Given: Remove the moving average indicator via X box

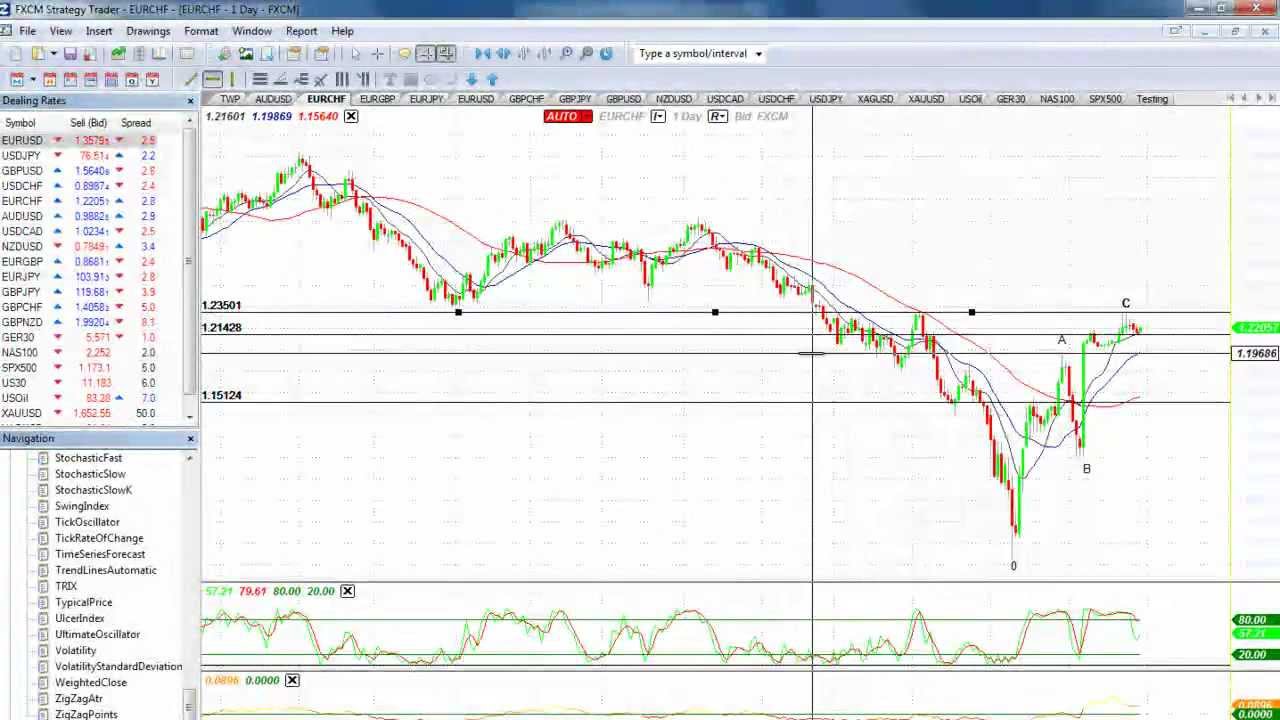Looking at the screenshot, I should [x=351, y=116].
